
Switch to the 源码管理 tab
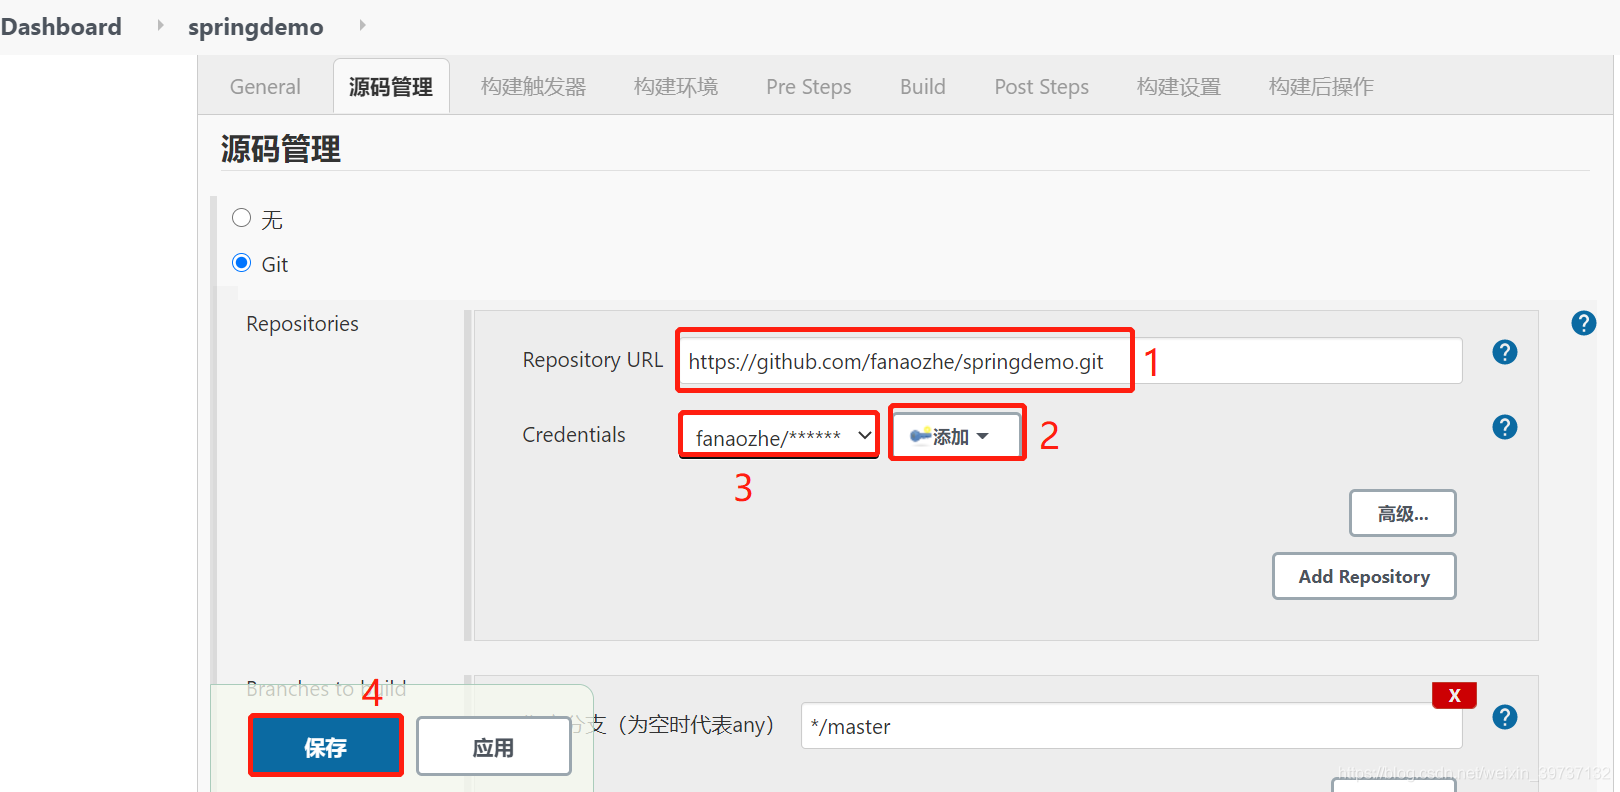coord(391,87)
